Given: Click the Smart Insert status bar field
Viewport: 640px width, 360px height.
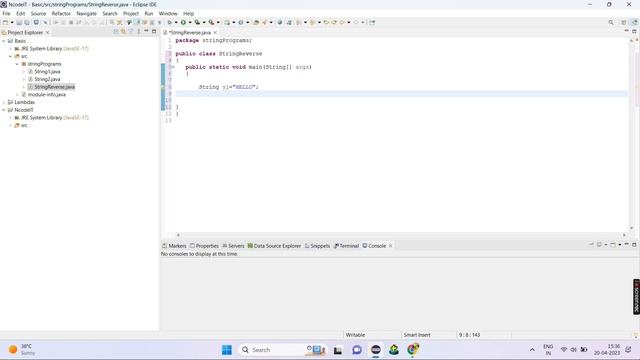Looking at the screenshot, I should [x=417, y=335].
